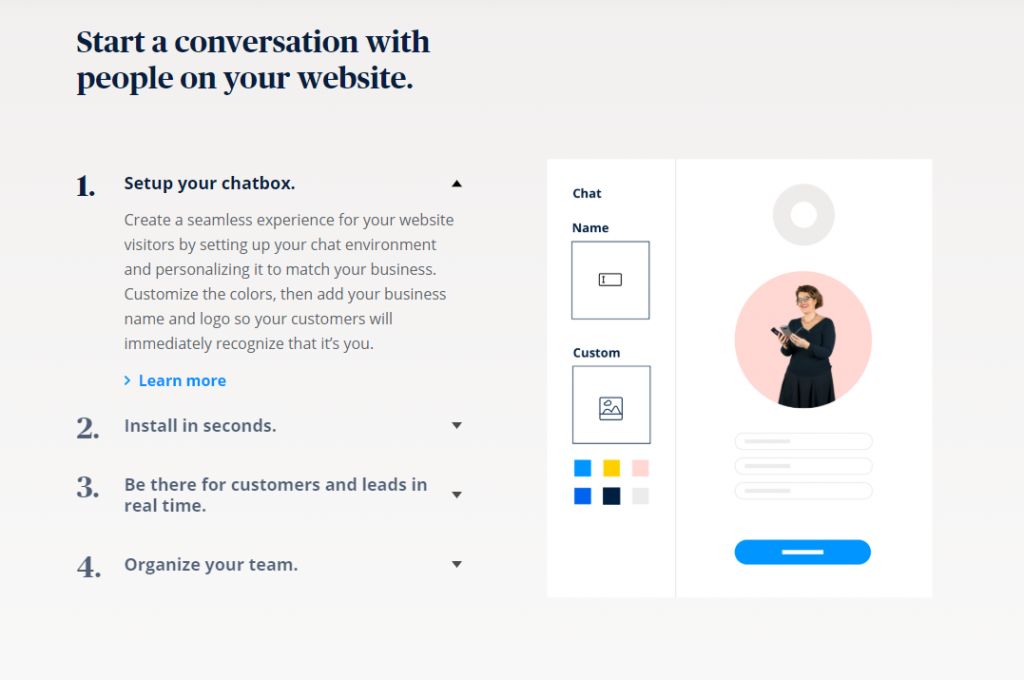1024x680 pixels.
Task: Click the image placeholder icon under Custom
Action: [611, 408]
